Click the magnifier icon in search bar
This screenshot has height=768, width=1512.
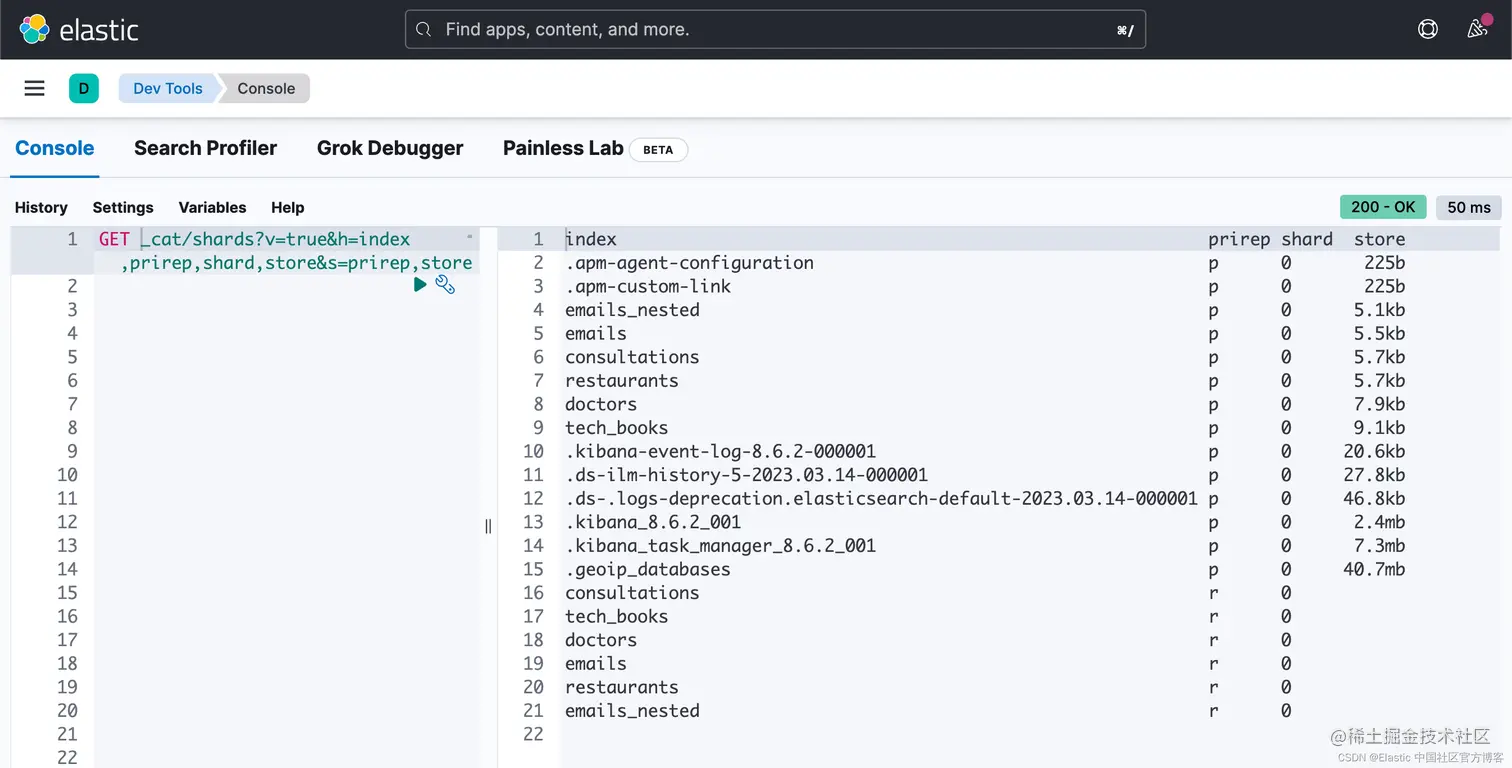[424, 30]
